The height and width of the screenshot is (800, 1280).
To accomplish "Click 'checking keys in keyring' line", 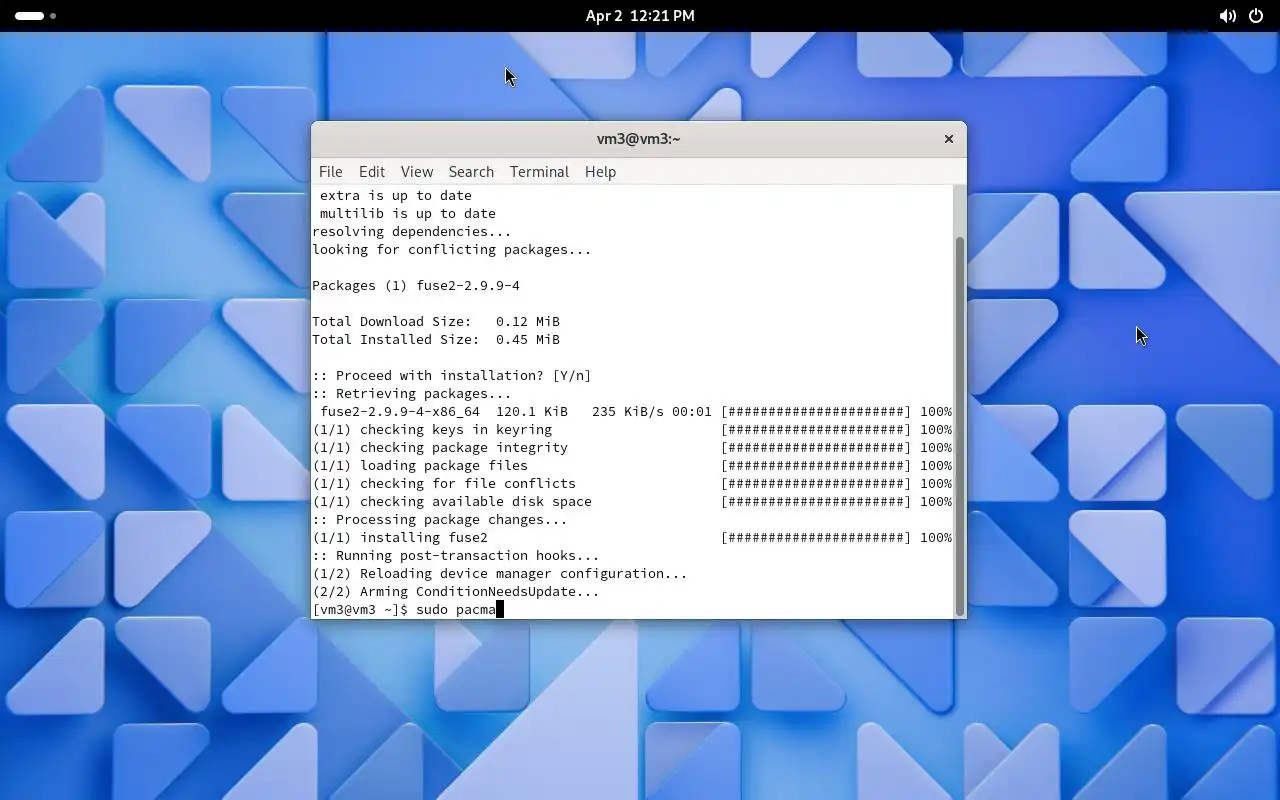I will click(x=632, y=429).
